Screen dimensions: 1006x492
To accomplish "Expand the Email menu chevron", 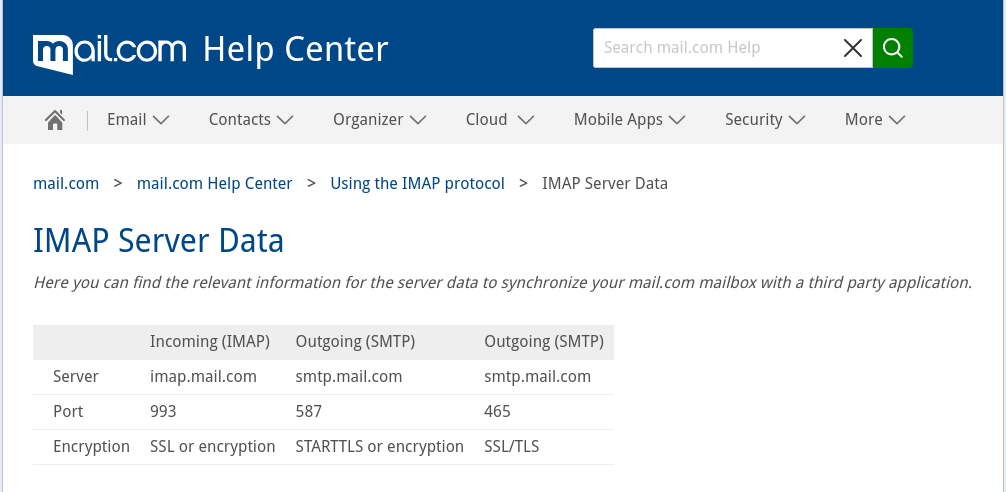I will coord(161,120).
